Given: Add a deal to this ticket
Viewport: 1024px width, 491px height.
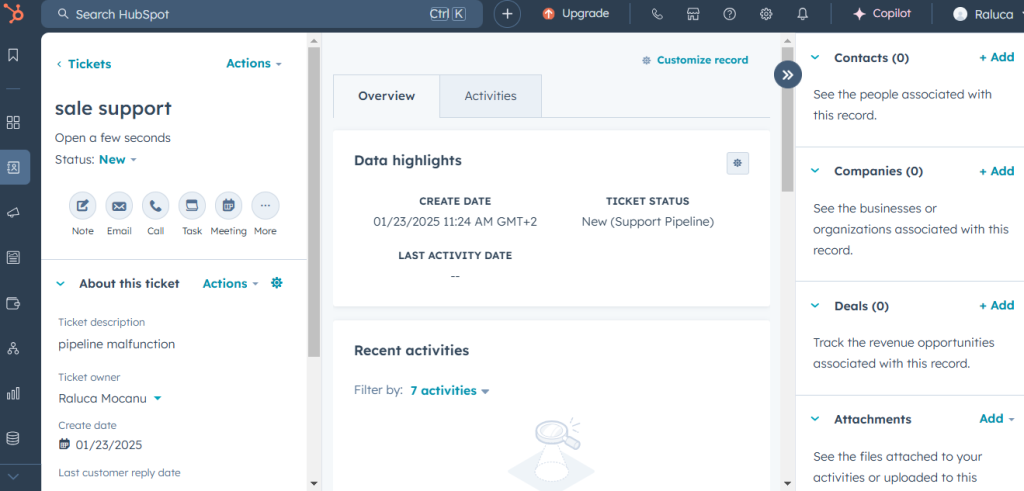Looking at the screenshot, I should pos(997,306).
